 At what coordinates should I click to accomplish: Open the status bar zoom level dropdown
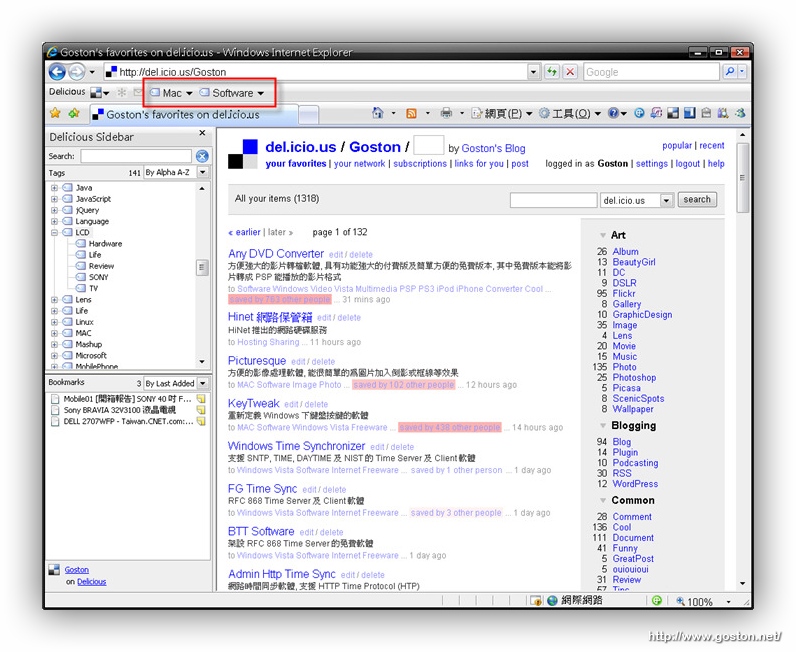coord(729,602)
